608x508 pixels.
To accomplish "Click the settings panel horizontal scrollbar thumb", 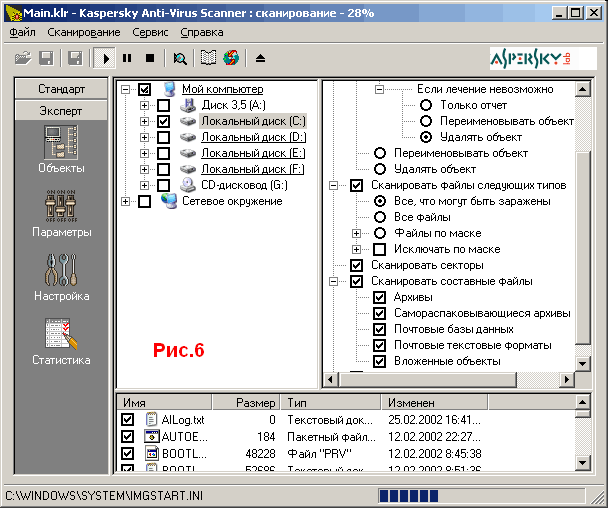I will coord(428,379).
